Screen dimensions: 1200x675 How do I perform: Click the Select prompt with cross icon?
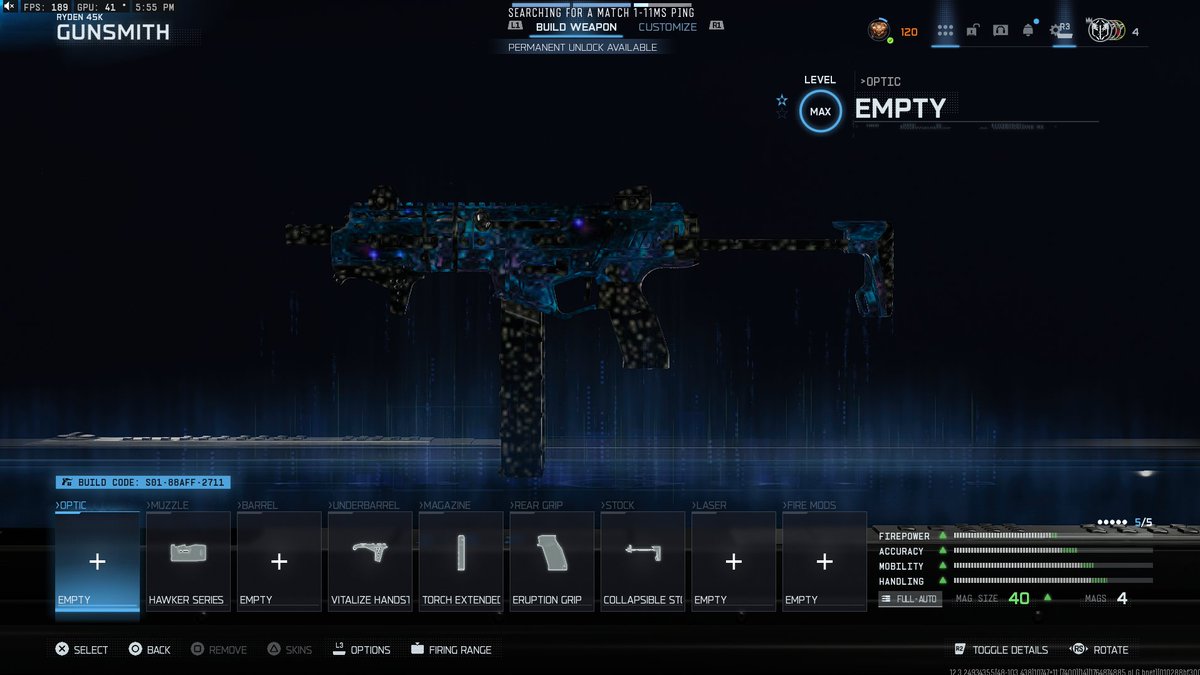point(81,649)
